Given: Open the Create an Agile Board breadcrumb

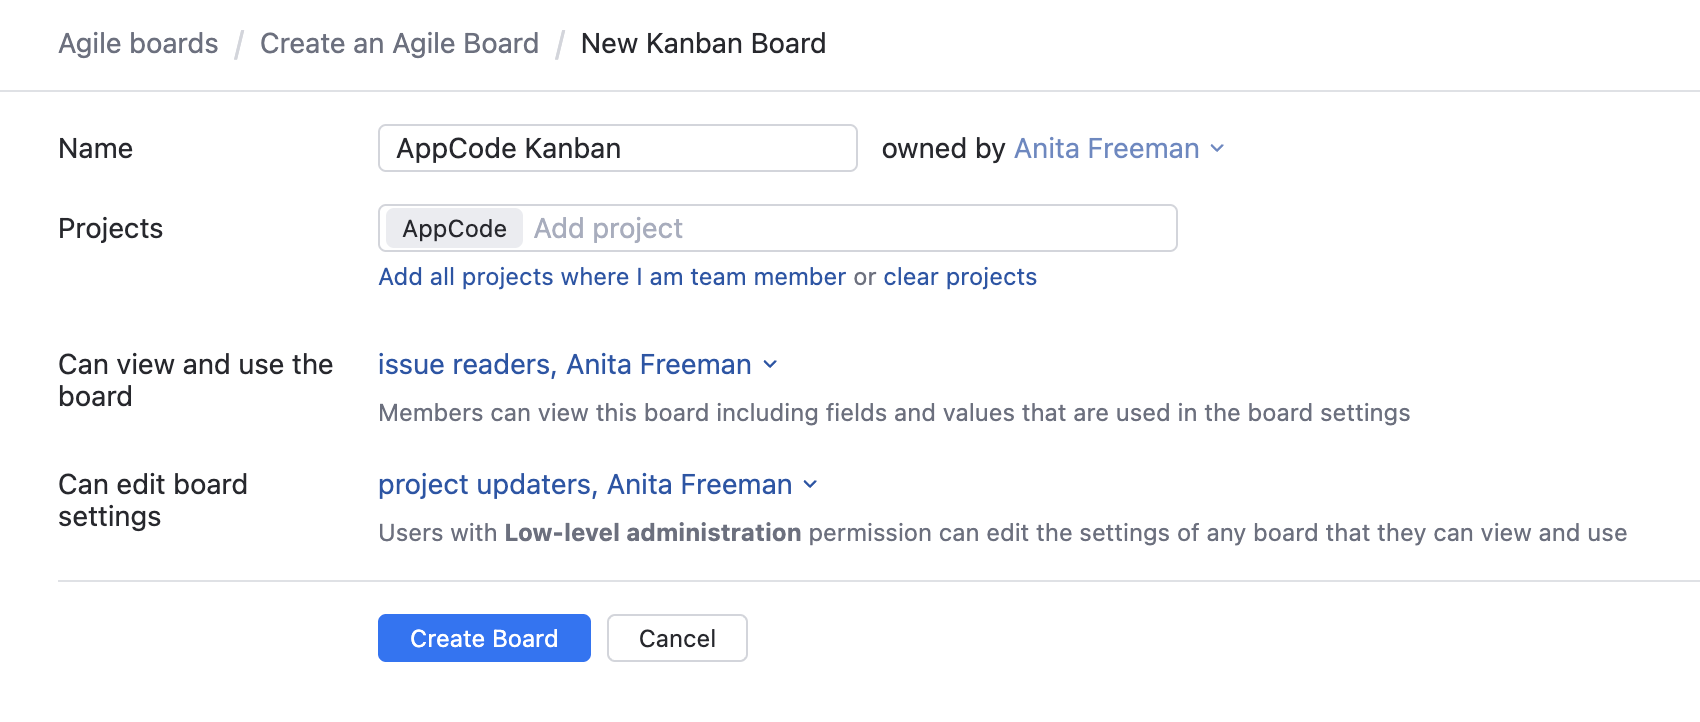Looking at the screenshot, I should (x=399, y=44).
